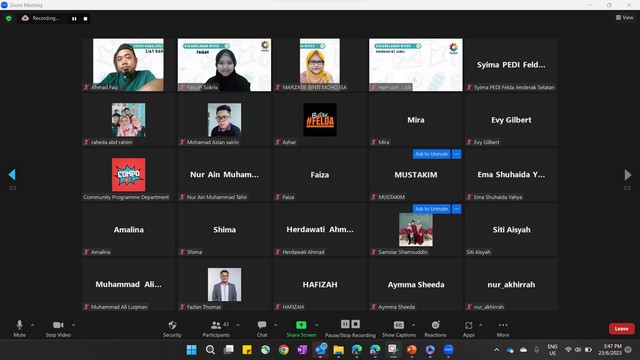Image resolution: width=640 pixels, height=360 pixels.
Task: Open the Security shield icon
Action: pyautogui.click(x=172, y=325)
